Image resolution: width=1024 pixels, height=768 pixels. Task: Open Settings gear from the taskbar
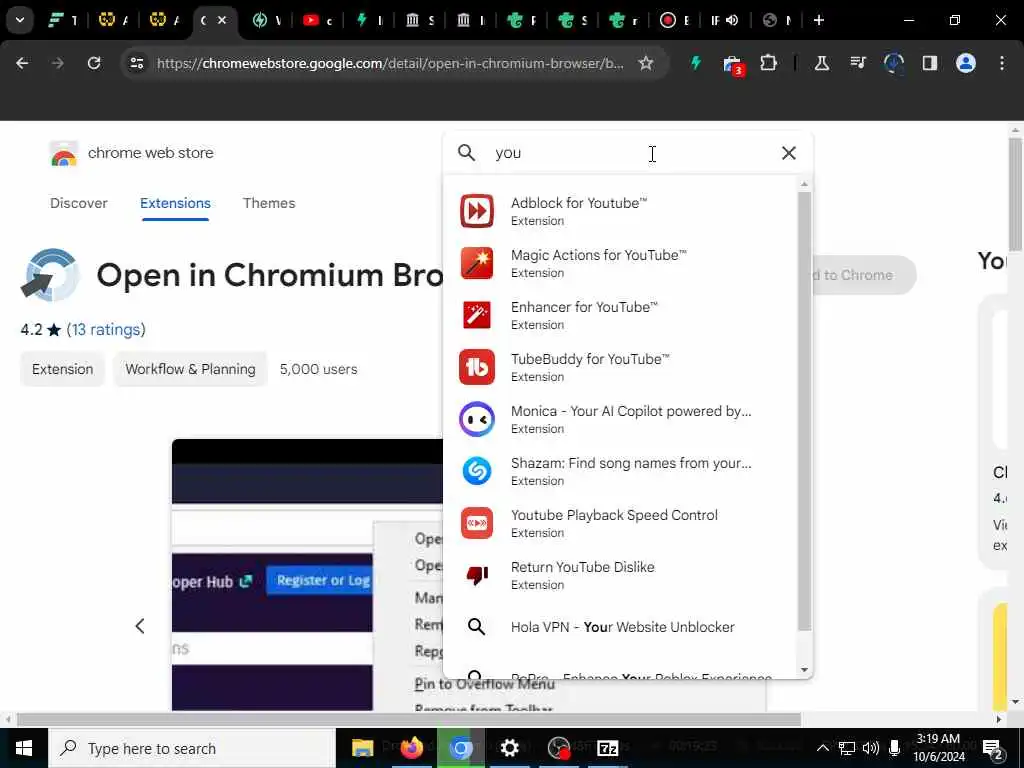pyautogui.click(x=509, y=748)
